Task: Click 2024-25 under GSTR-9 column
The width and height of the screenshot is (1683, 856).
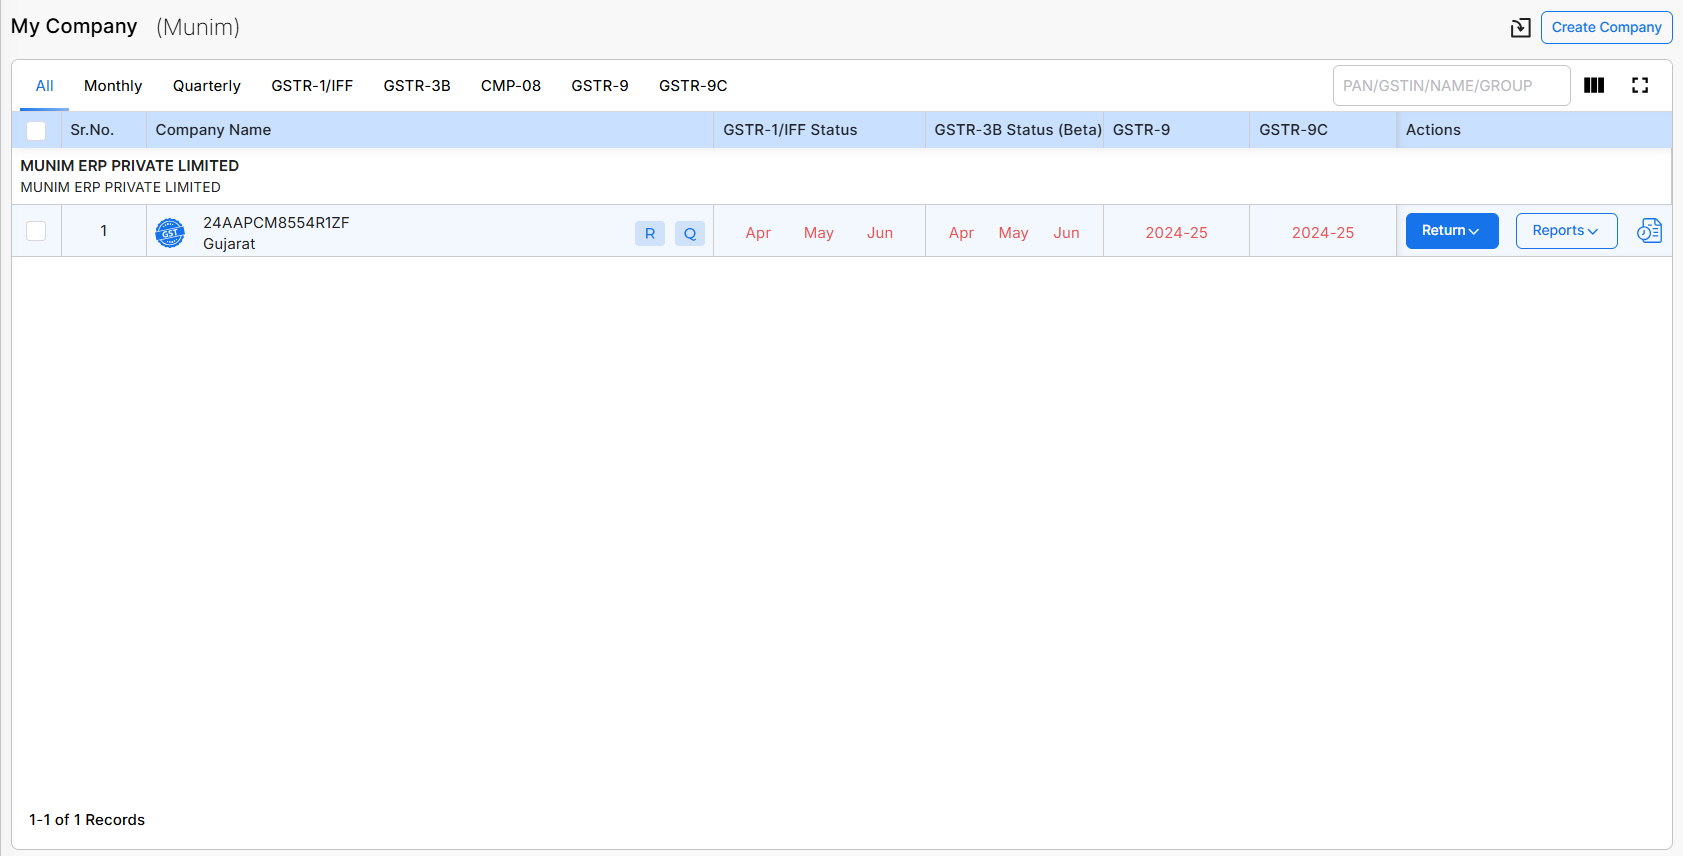Action: [x=1176, y=233]
